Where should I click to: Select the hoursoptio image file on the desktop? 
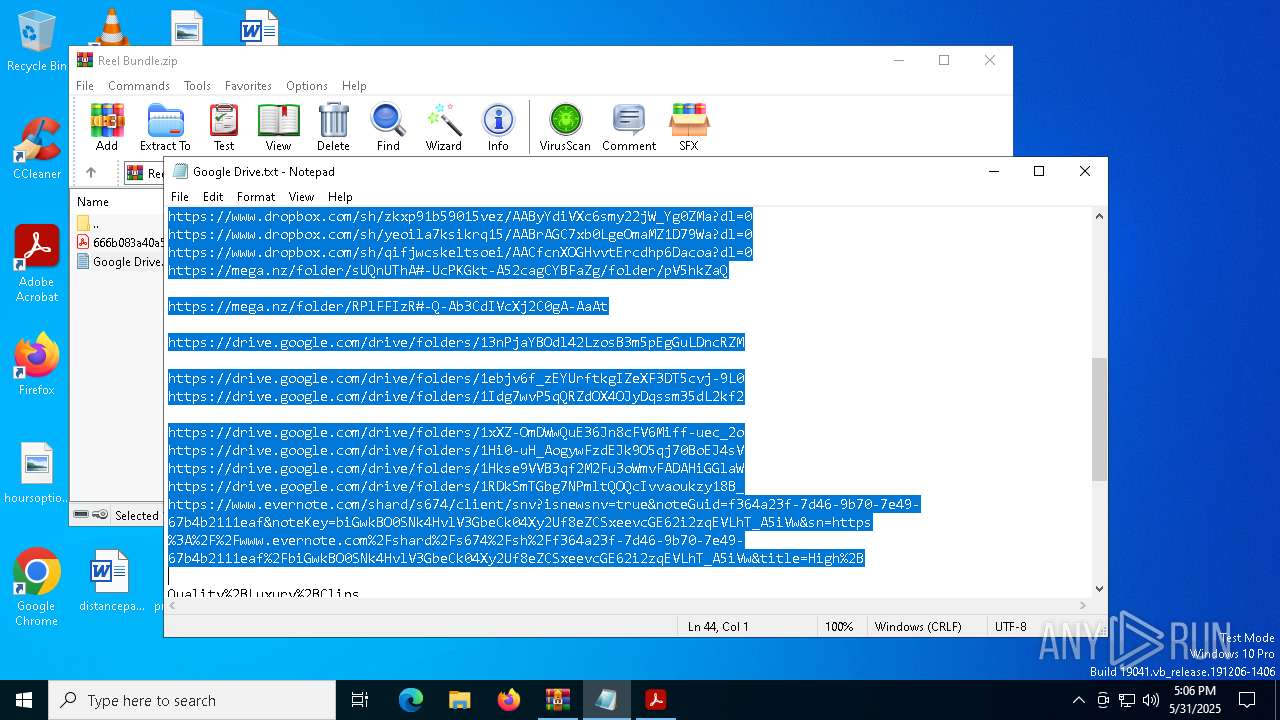36,473
